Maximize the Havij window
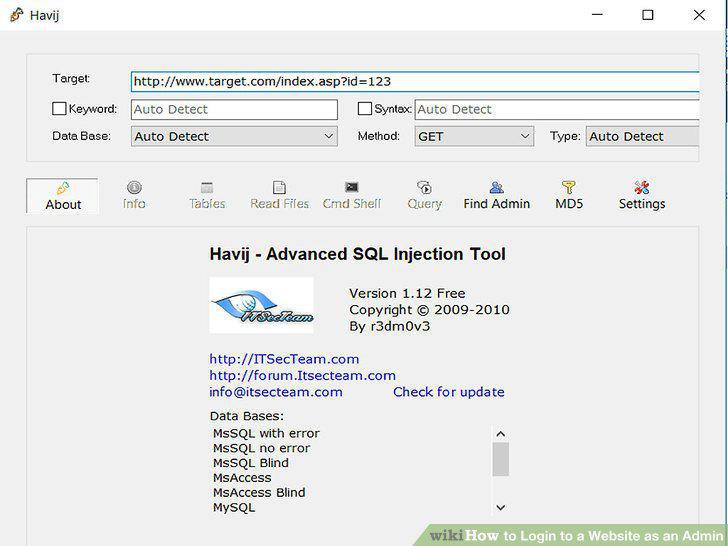 tap(648, 15)
